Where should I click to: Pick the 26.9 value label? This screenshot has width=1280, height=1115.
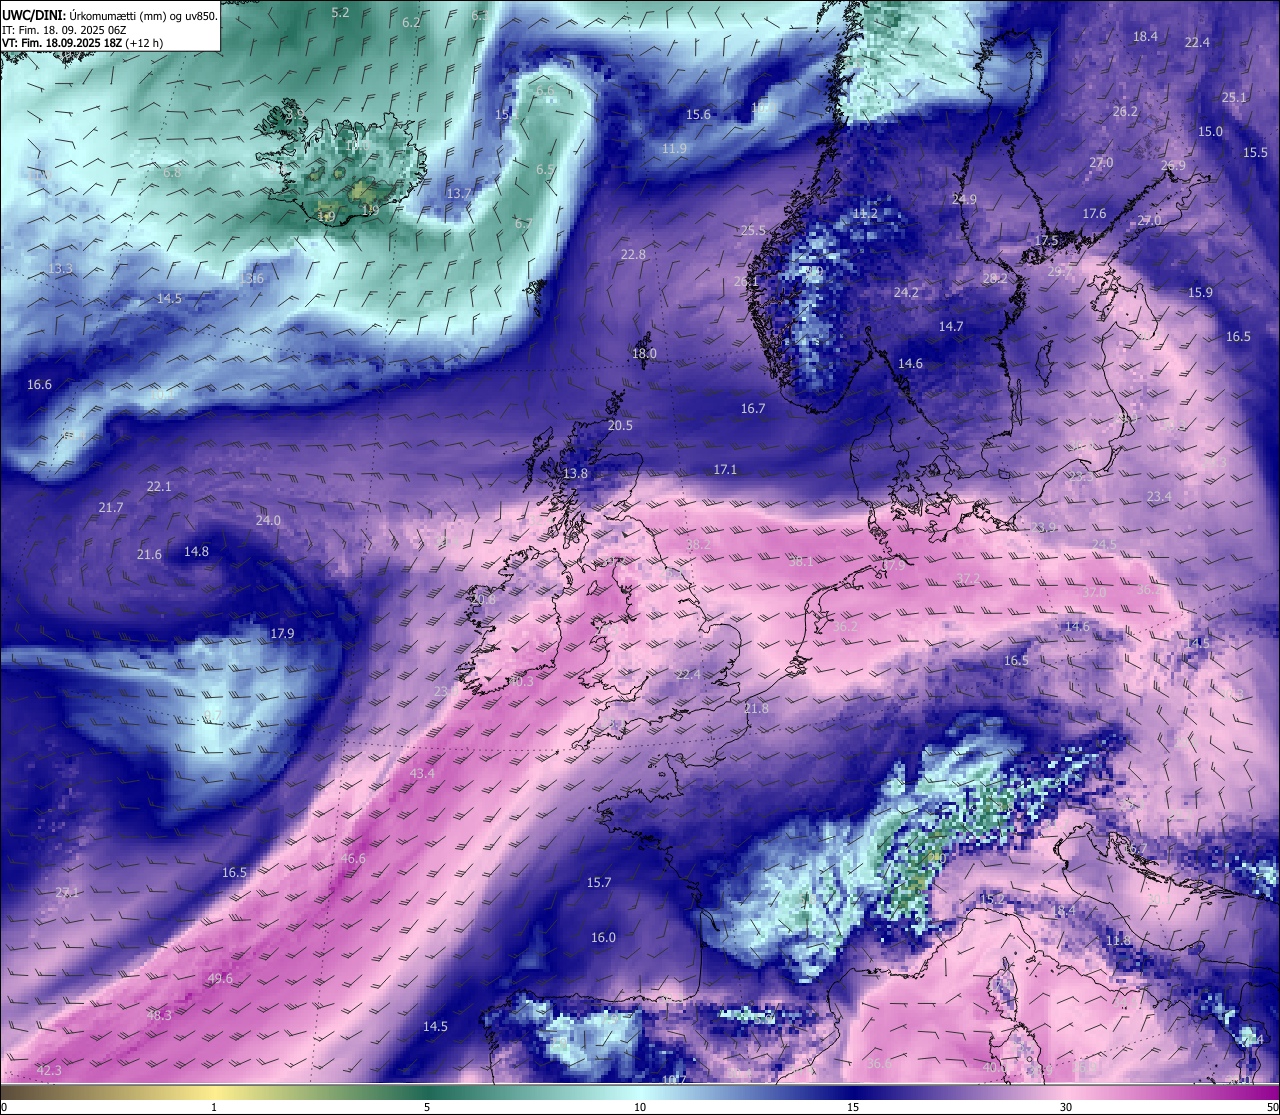1173,166
